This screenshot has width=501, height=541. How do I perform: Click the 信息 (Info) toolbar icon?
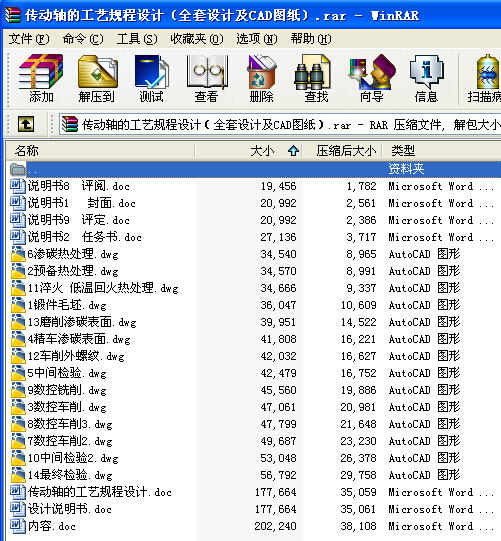(426, 78)
